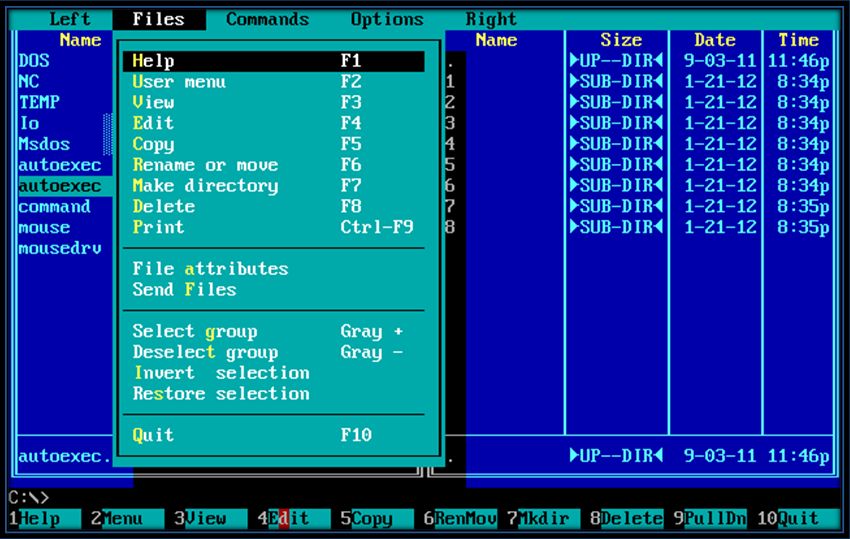Choose Print Ctrl-F9 entry
Viewport: 850px width, 539px height.
coord(274,227)
